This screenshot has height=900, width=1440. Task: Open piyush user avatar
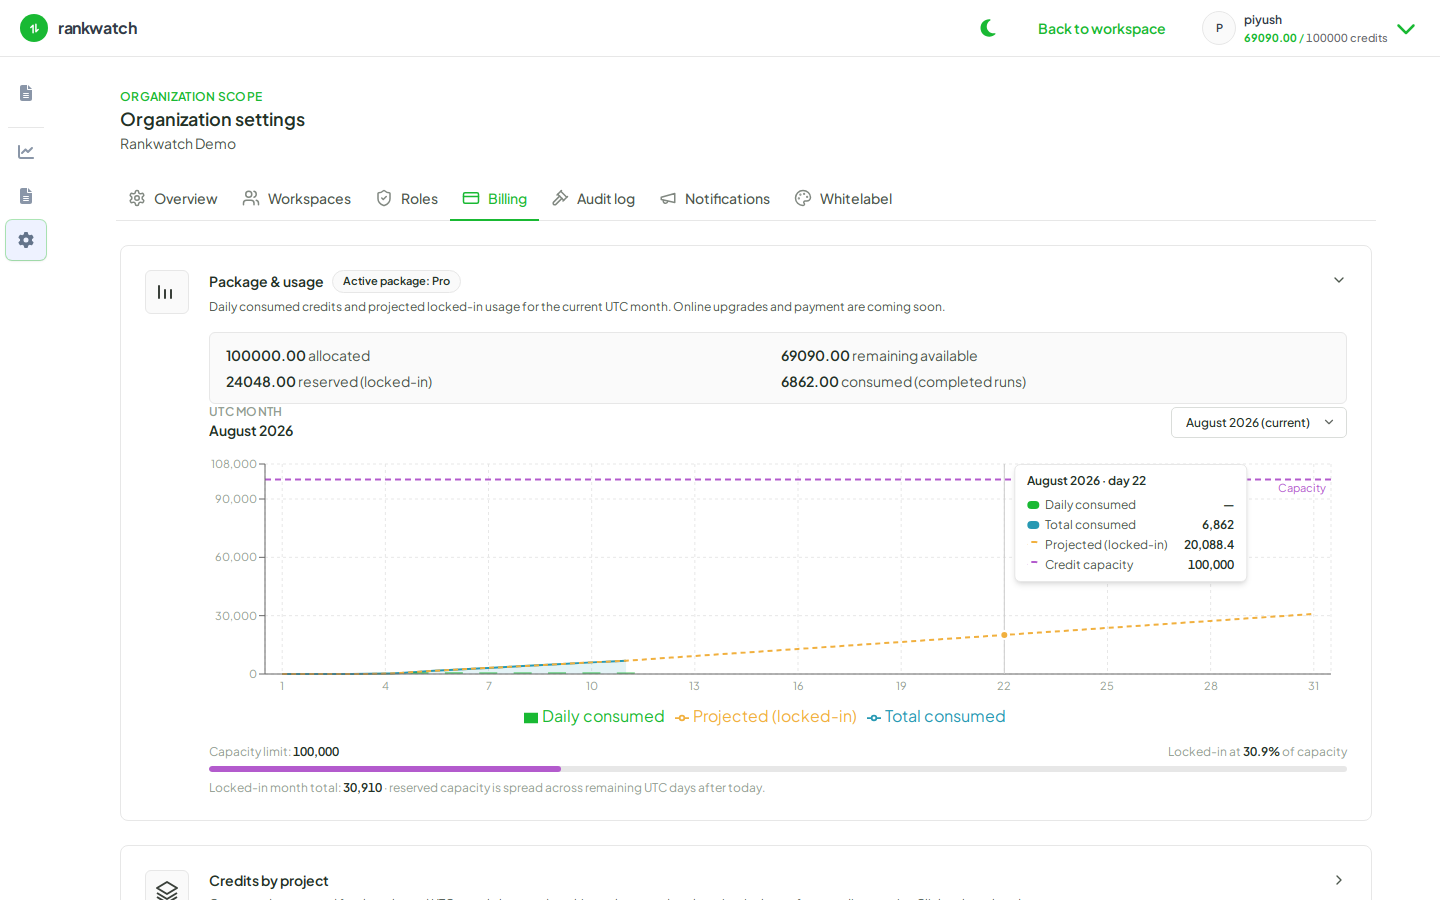1219,28
